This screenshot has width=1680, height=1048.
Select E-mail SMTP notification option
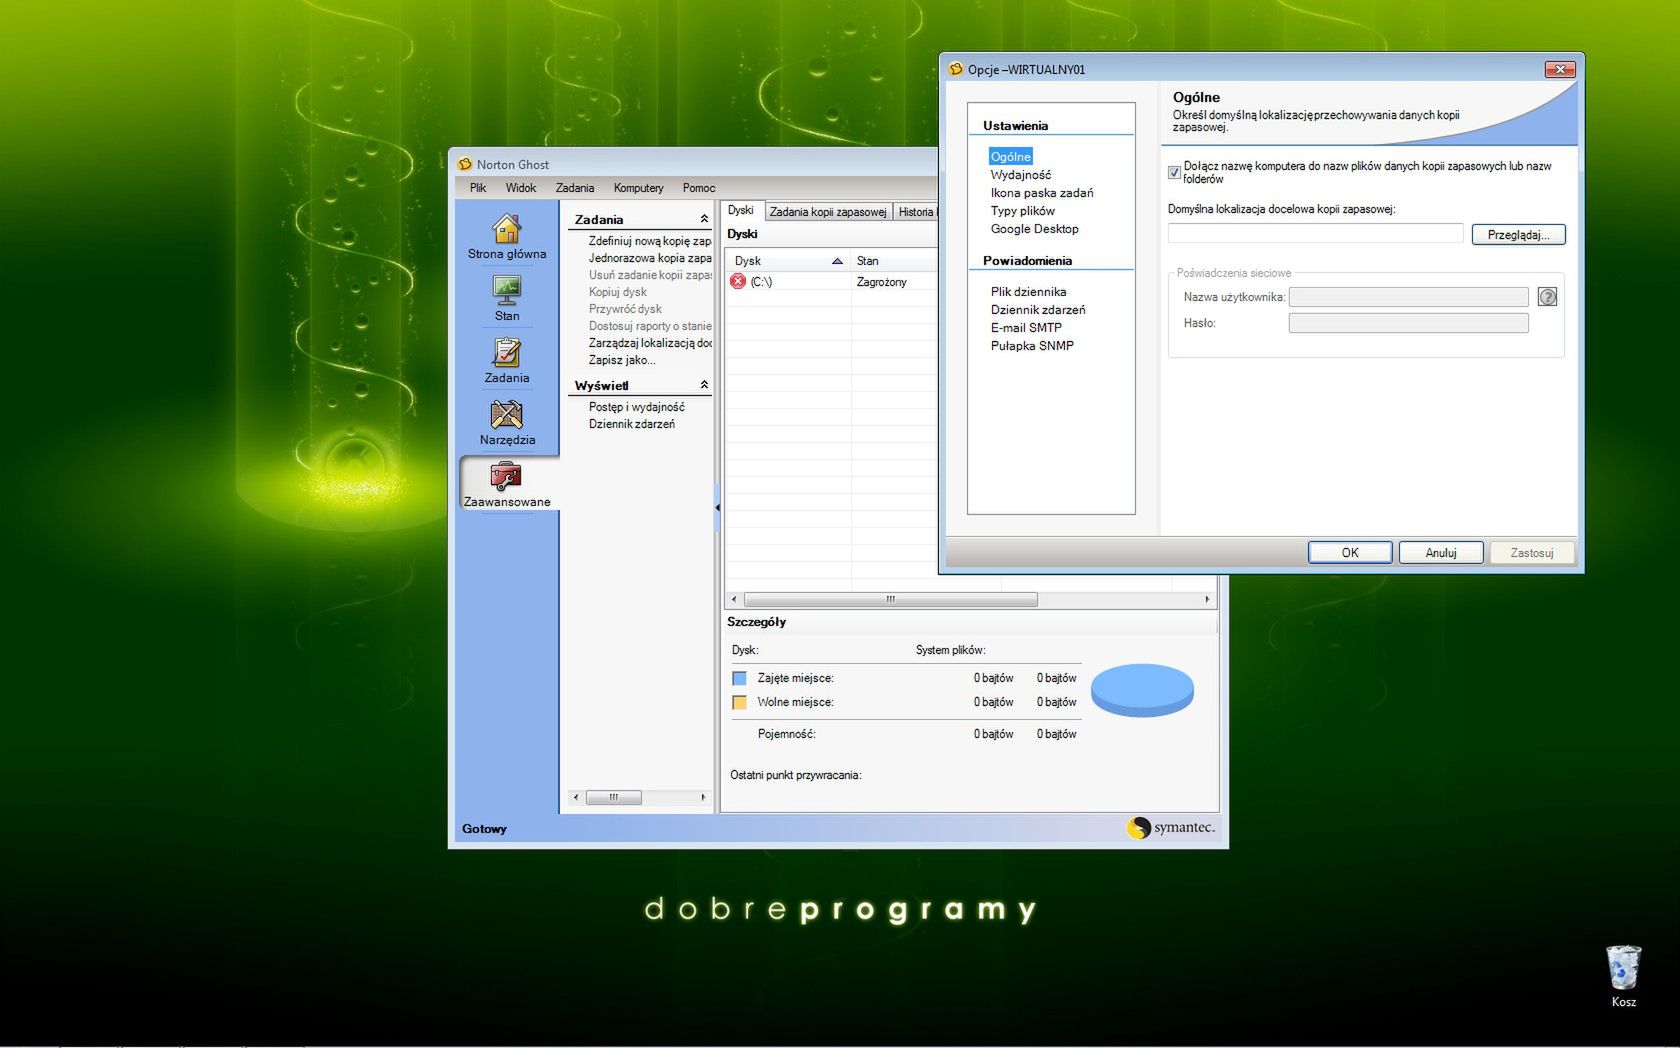coord(1026,328)
